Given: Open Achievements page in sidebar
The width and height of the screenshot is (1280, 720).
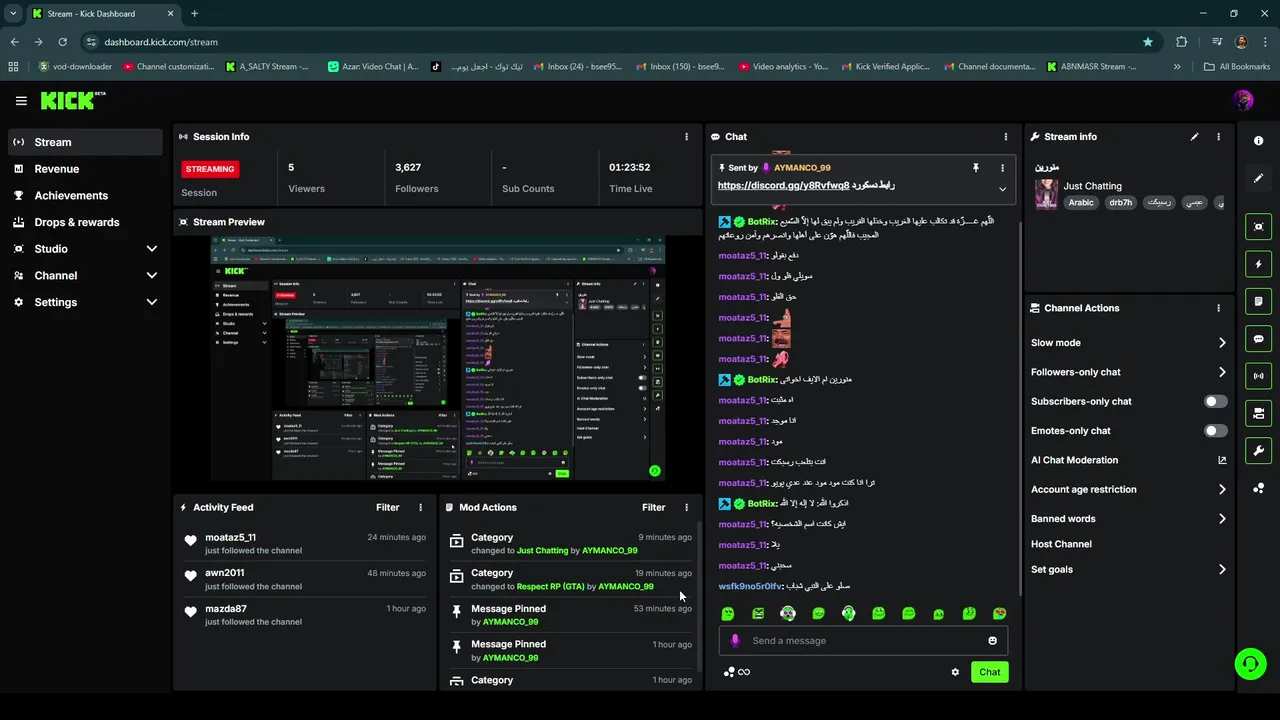Looking at the screenshot, I should click(85, 196).
